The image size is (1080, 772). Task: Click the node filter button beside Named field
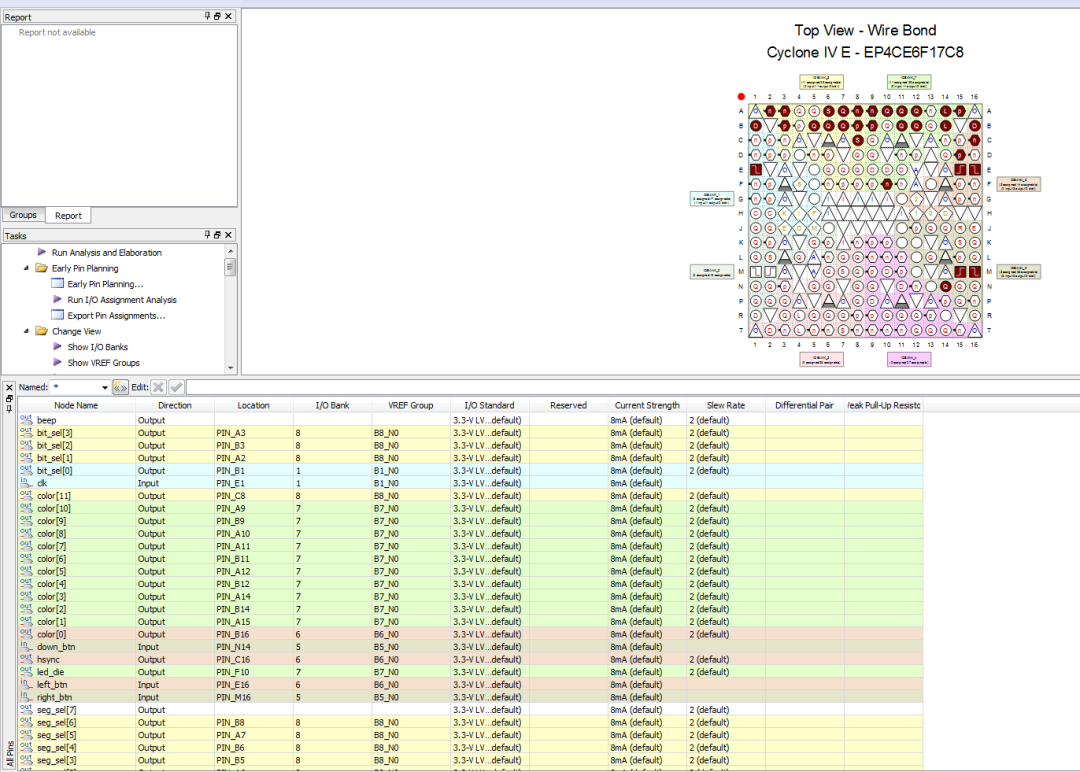click(x=120, y=387)
